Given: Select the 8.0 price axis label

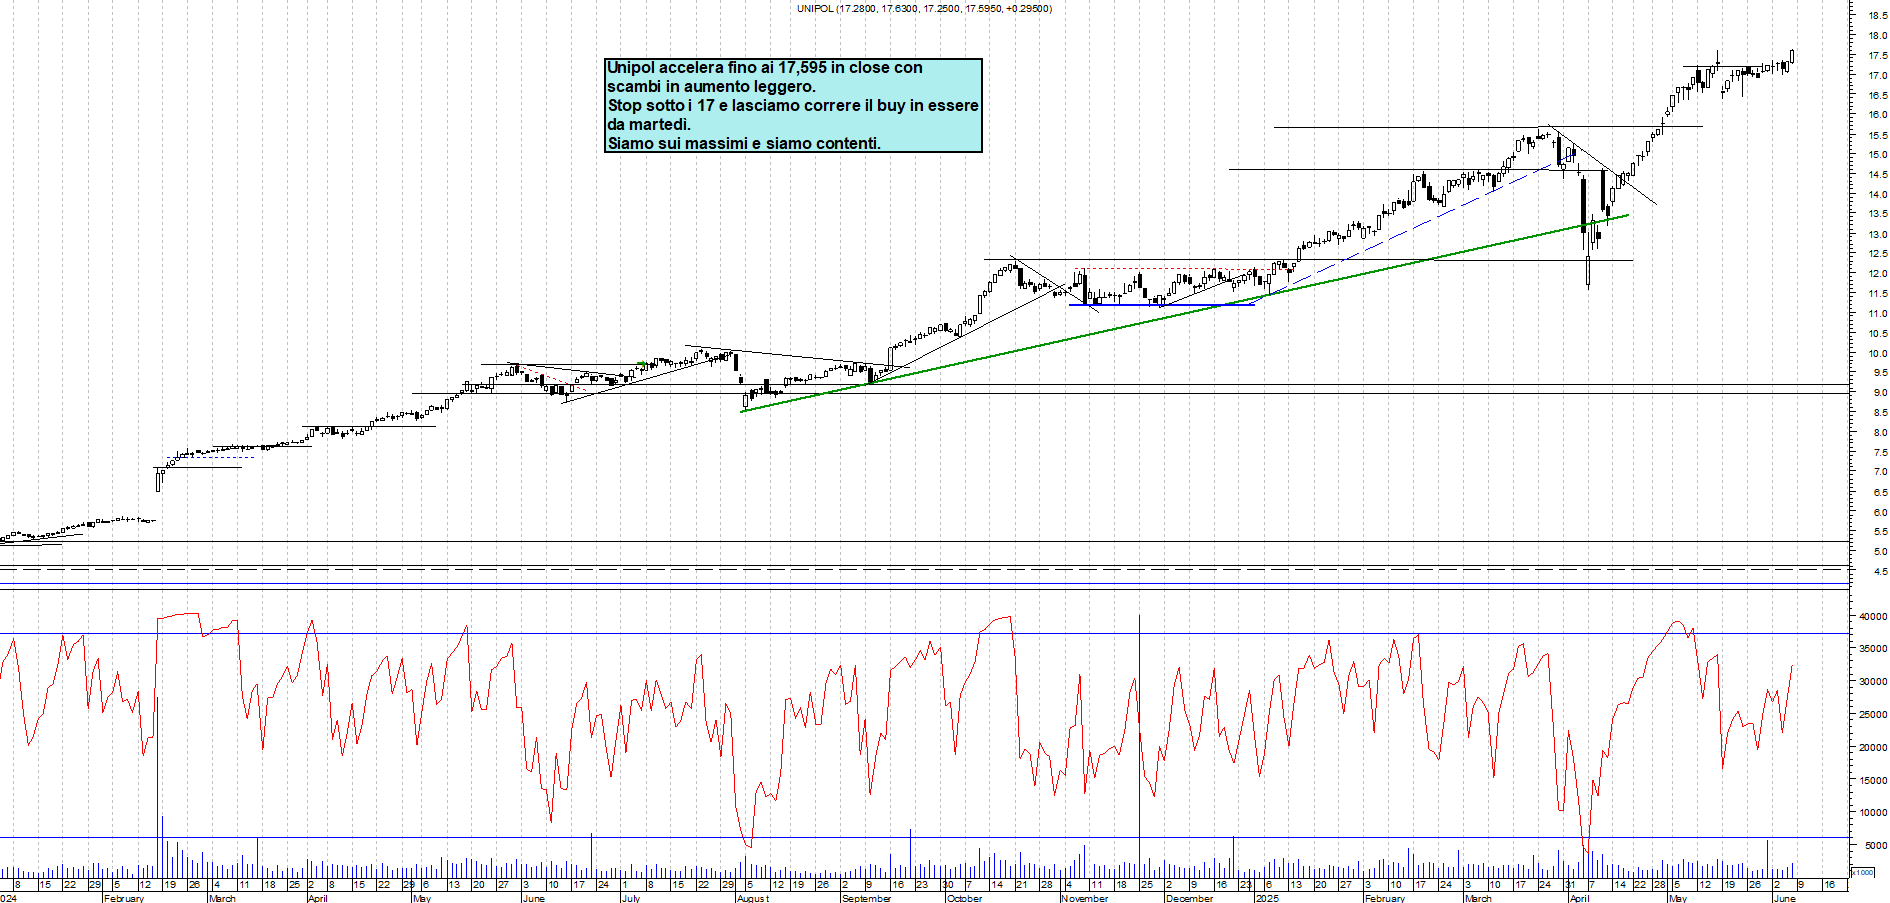Looking at the screenshot, I should tap(1879, 433).
